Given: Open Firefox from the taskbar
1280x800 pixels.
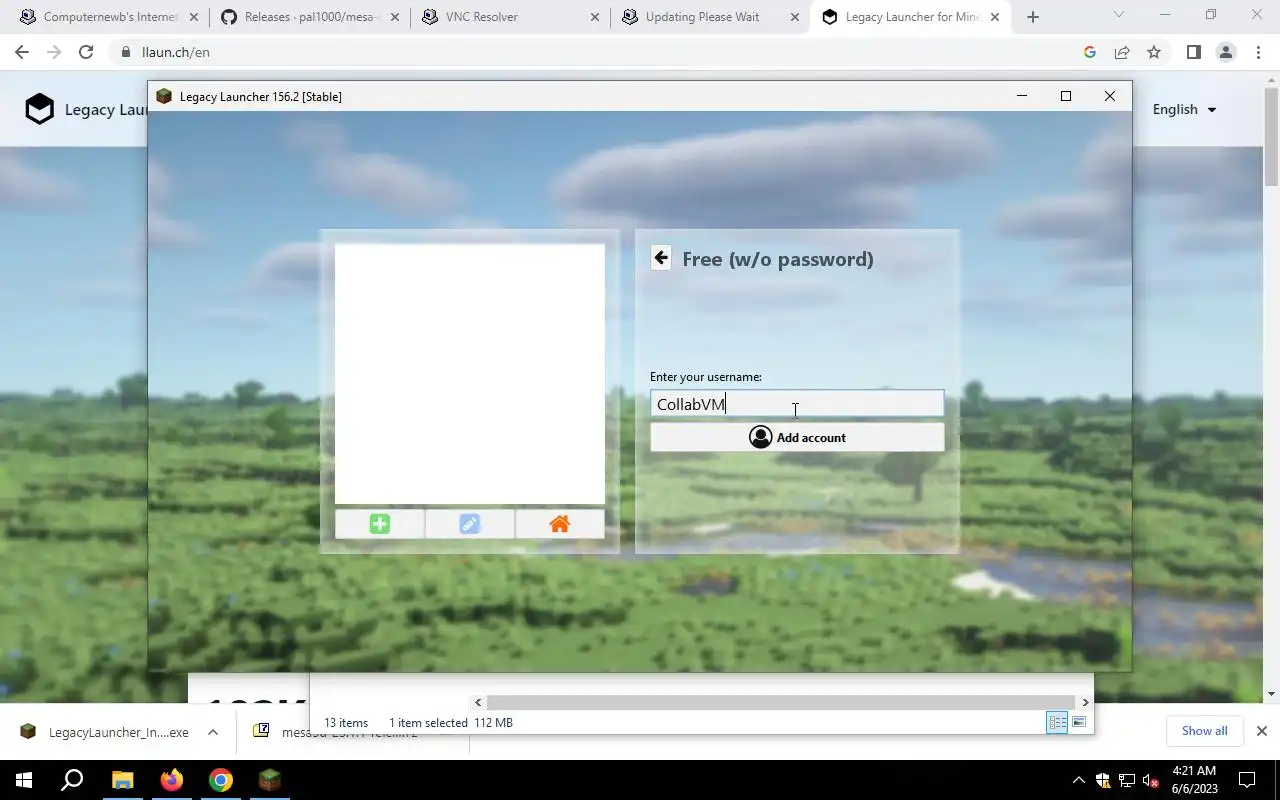Looking at the screenshot, I should (x=172, y=780).
